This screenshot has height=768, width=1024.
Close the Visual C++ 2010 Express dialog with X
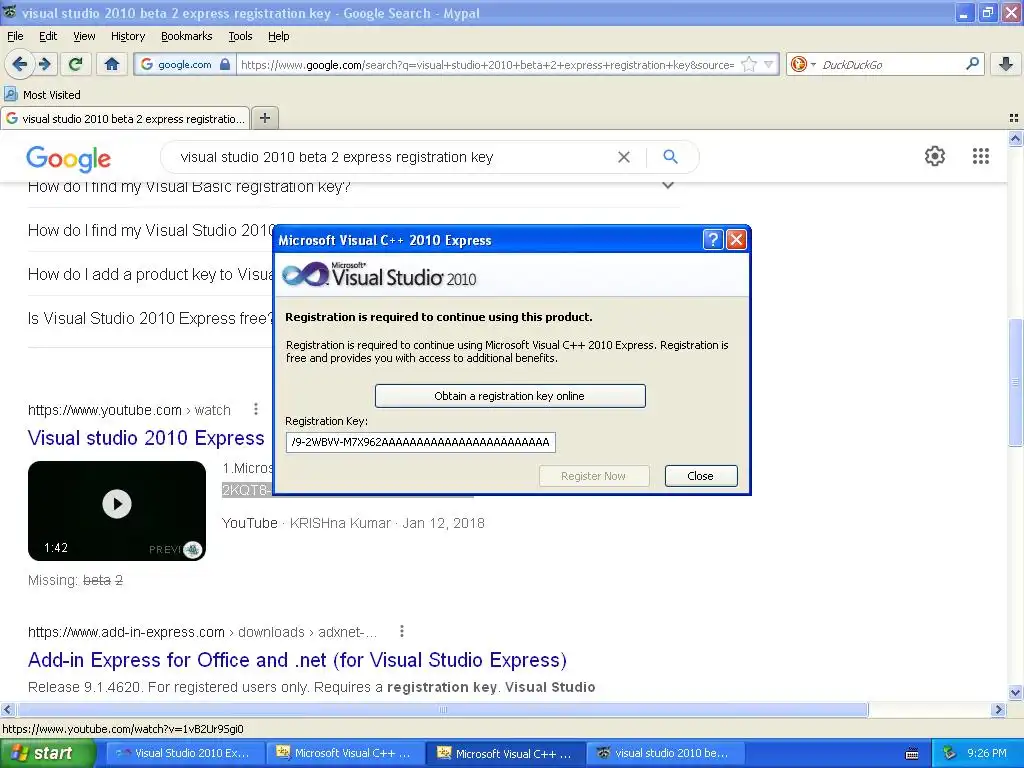(x=736, y=240)
